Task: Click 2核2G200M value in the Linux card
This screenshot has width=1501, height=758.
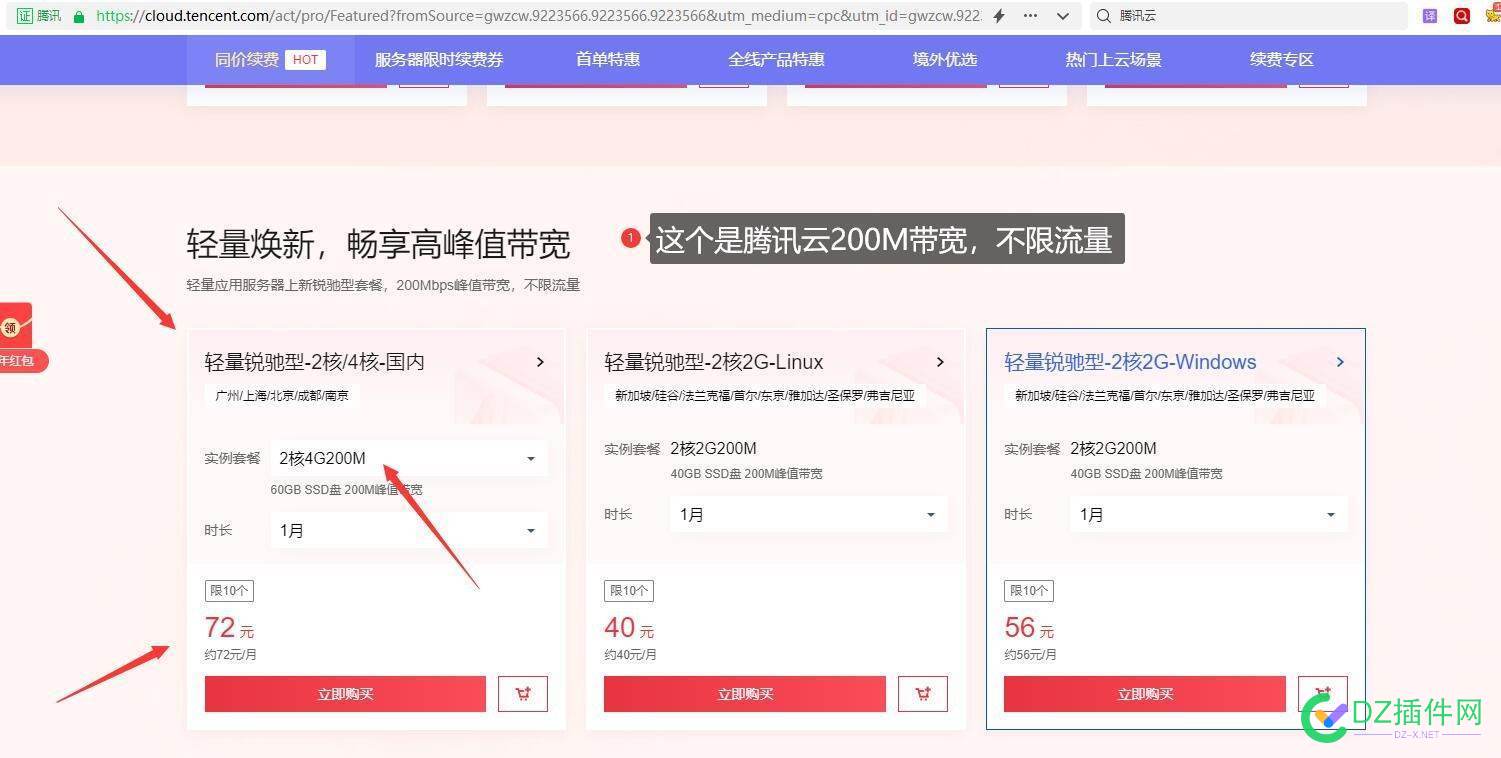Action: (713, 448)
